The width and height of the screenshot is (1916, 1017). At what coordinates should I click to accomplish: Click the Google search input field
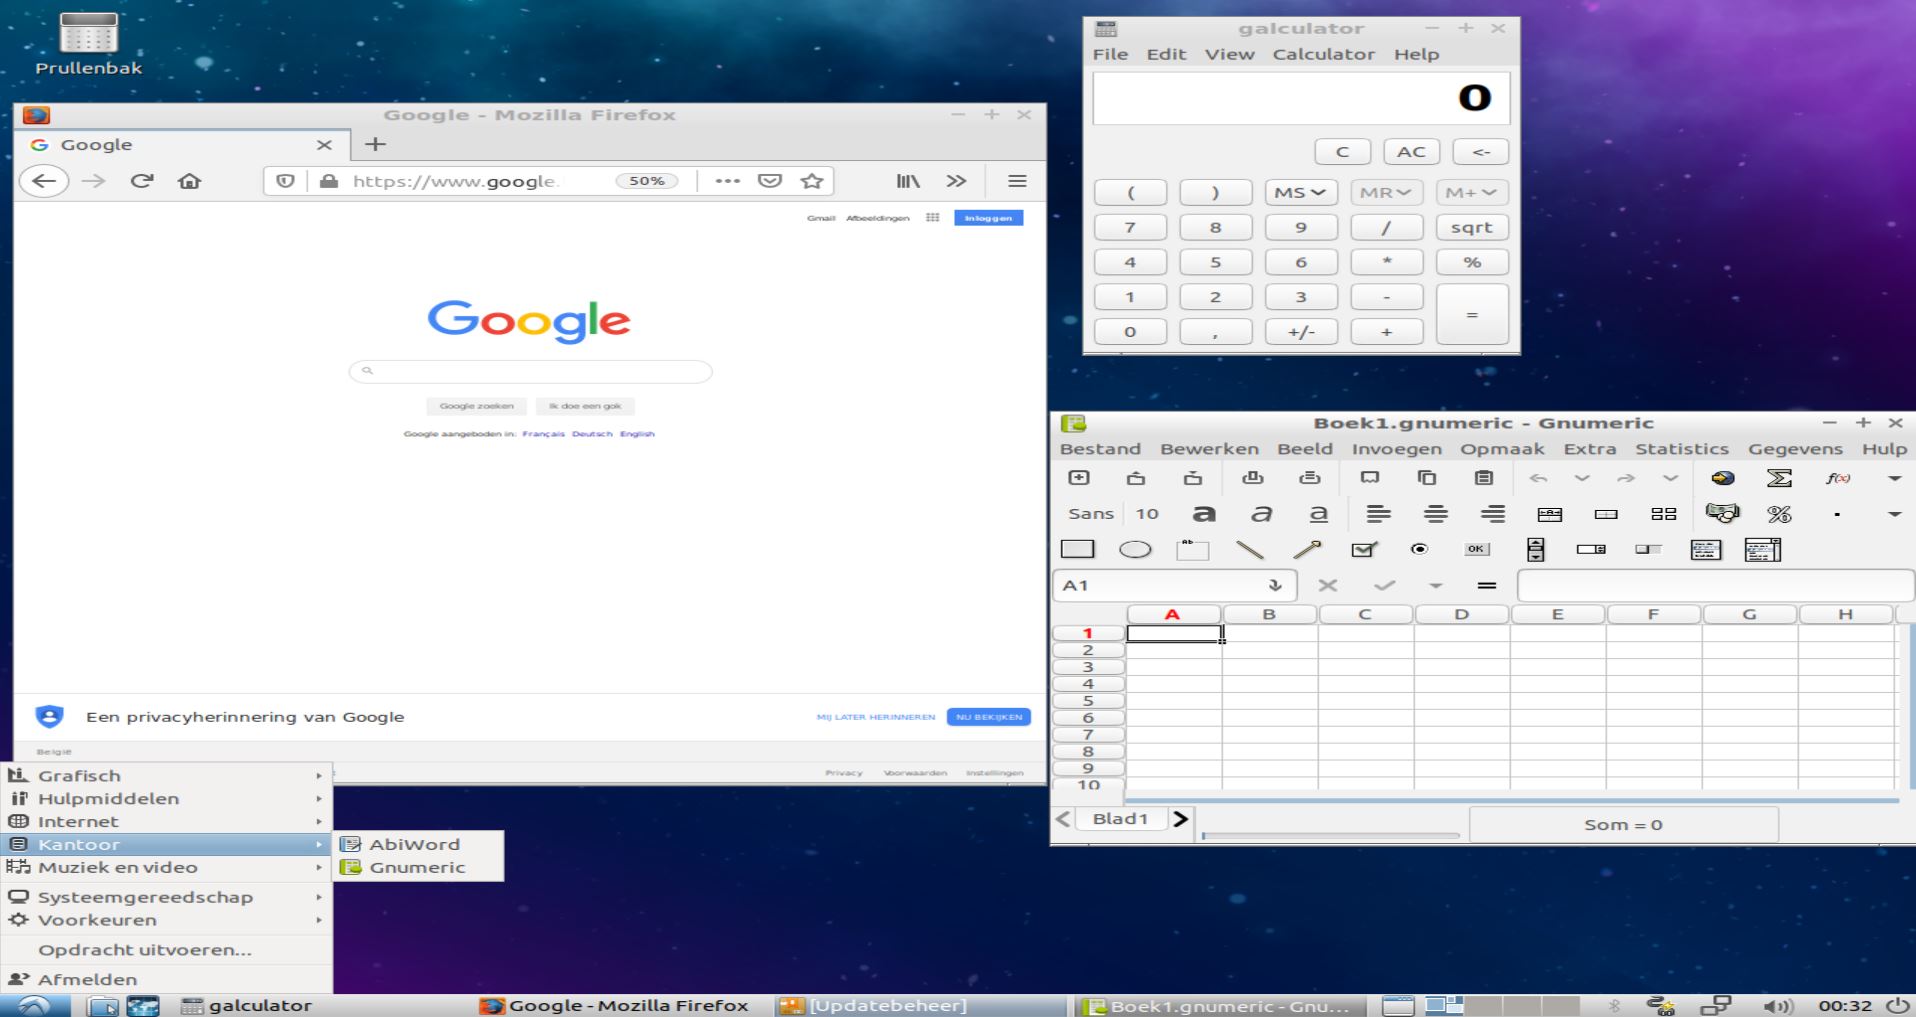tap(530, 371)
